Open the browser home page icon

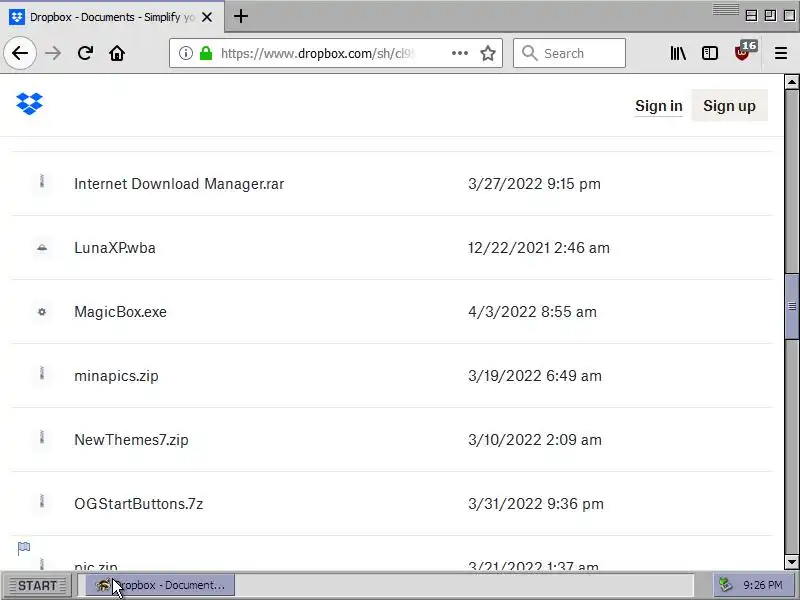pyautogui.click(x=117, y=53)
